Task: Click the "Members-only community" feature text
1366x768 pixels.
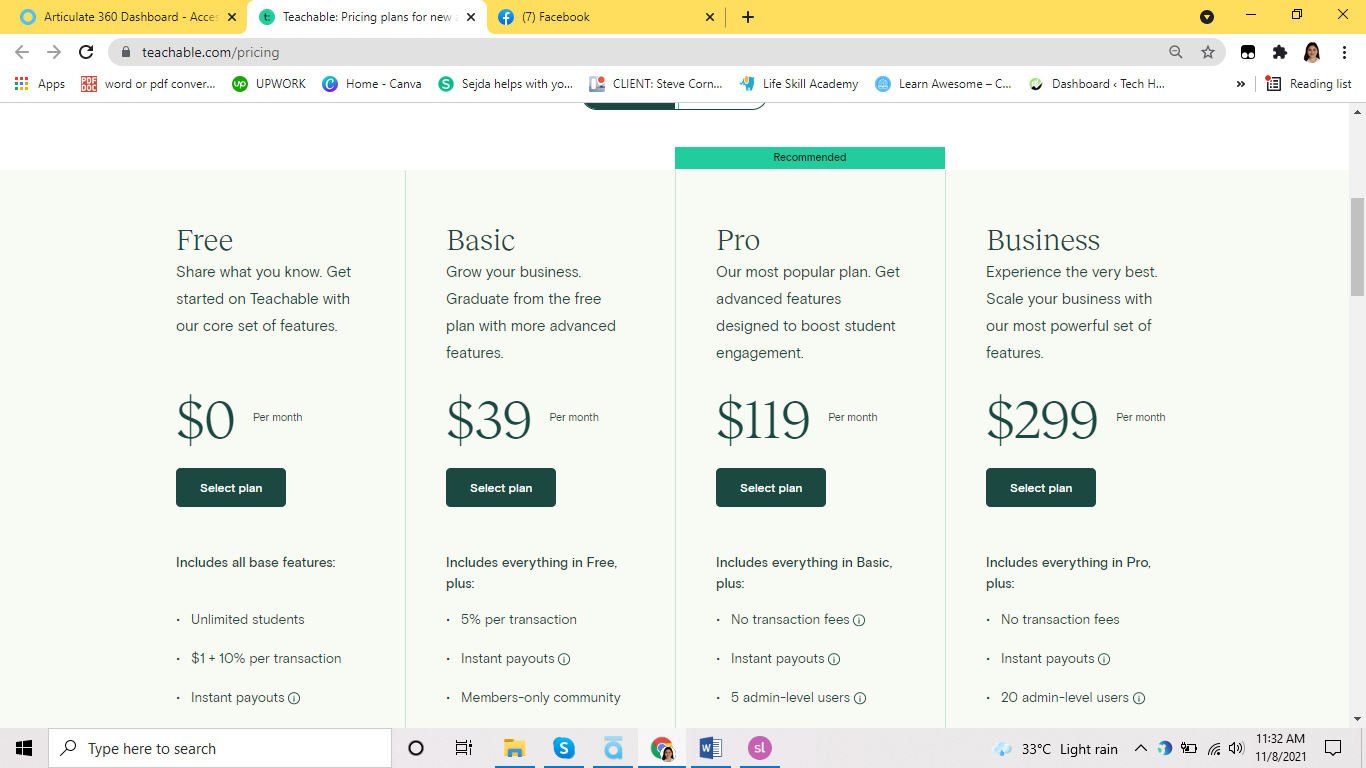Action: [541, 698]
